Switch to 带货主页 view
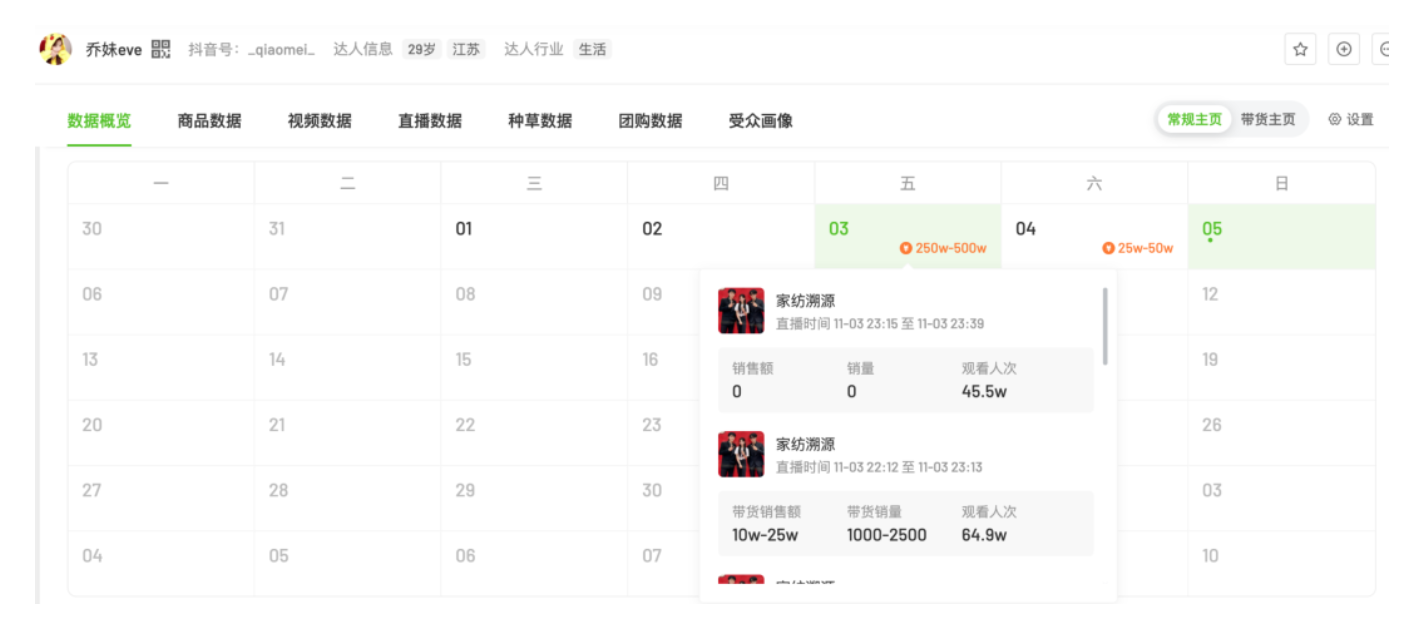The image size is (1414, 624). tap(1267, 120)
